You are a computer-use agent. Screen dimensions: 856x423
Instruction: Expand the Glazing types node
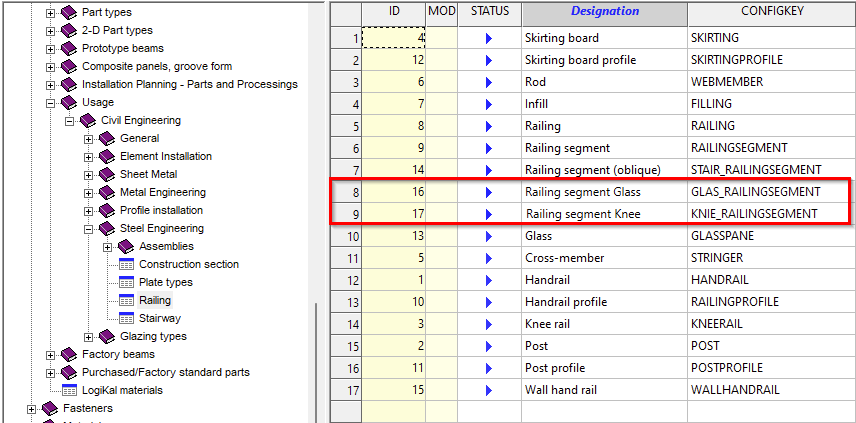click(88, 337)
